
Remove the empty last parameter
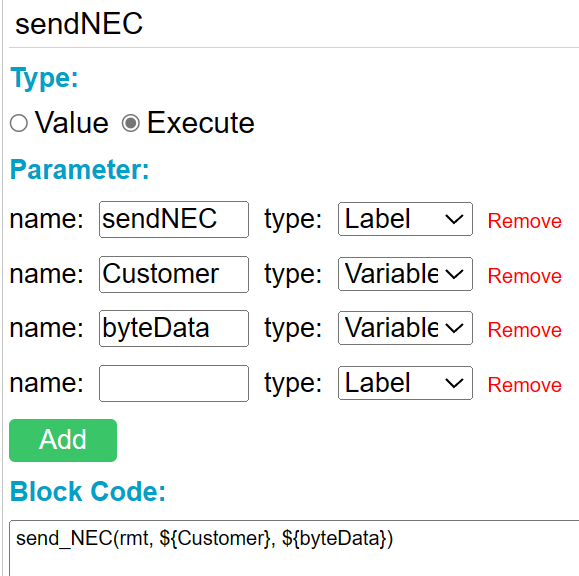pos(524,385)
